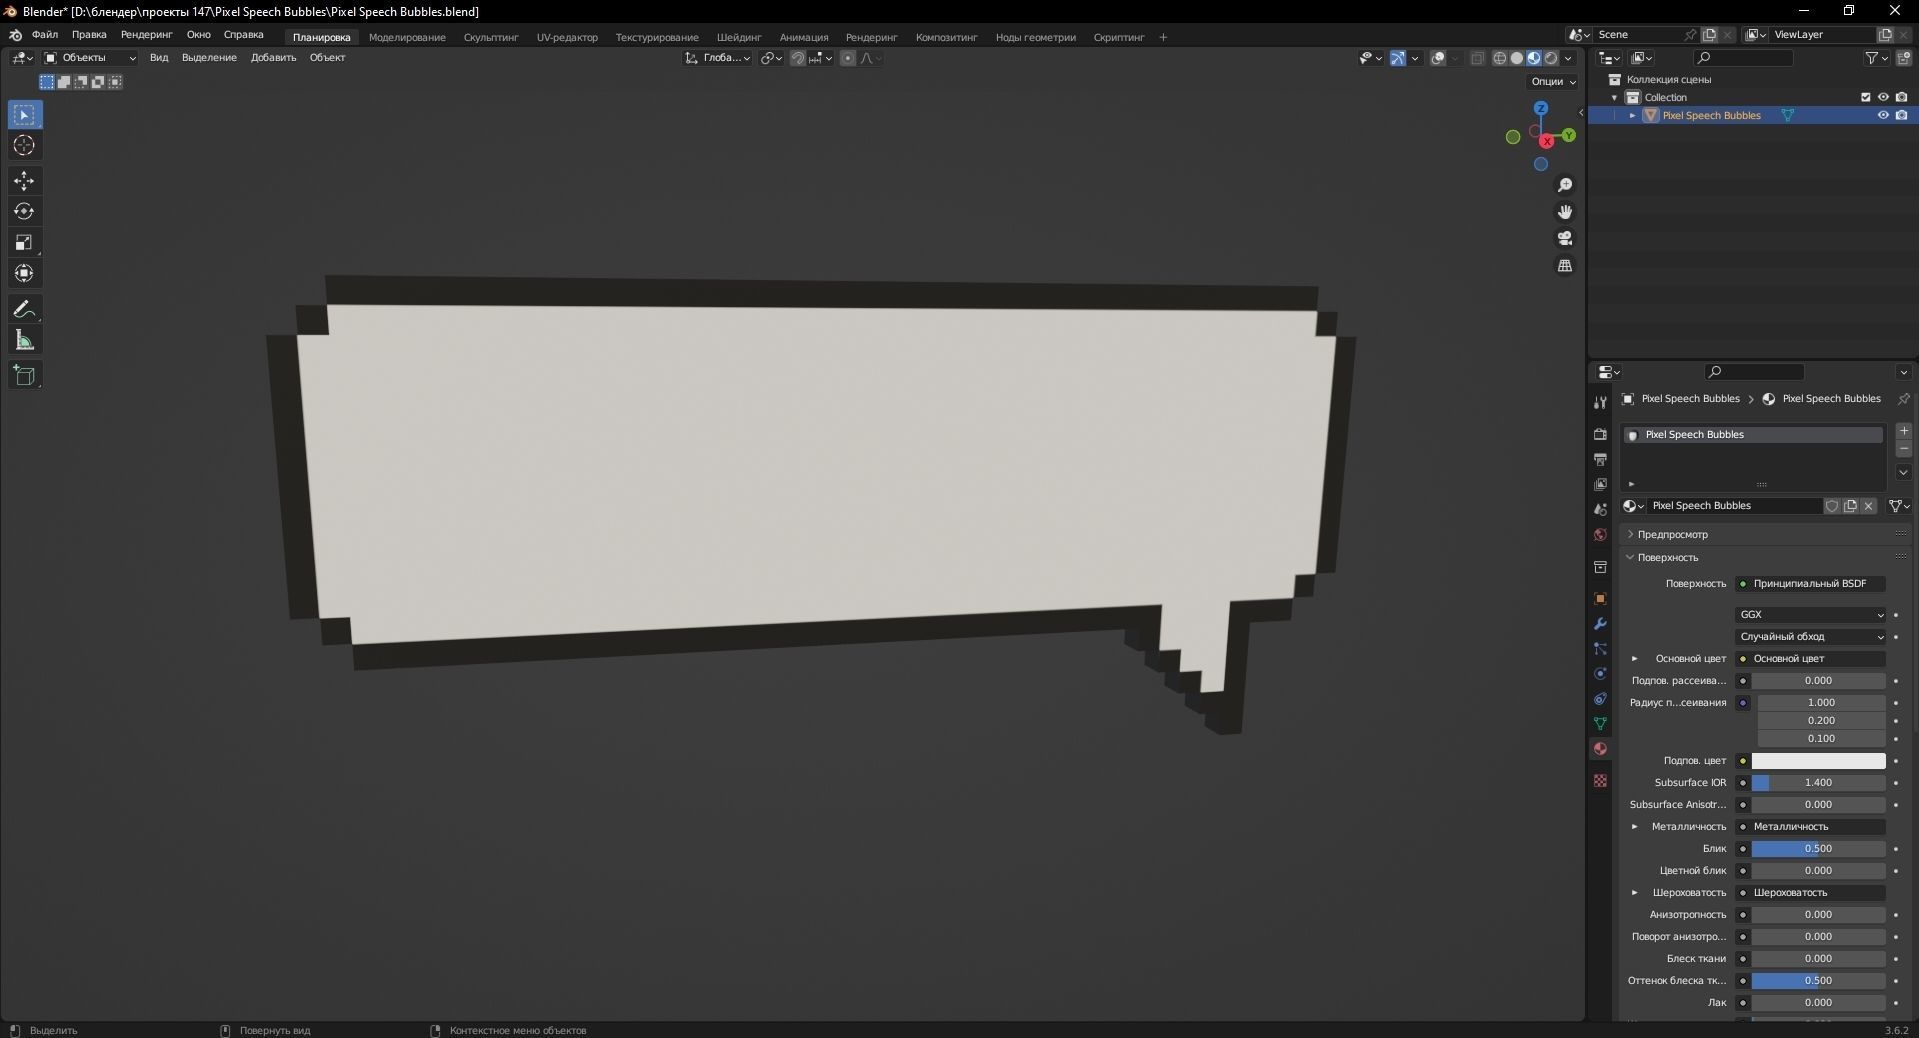Open Случайный обход subsurface method dropdown
The width and height of the screenshot is (1919, 1038).
[x=1811, y=637]
